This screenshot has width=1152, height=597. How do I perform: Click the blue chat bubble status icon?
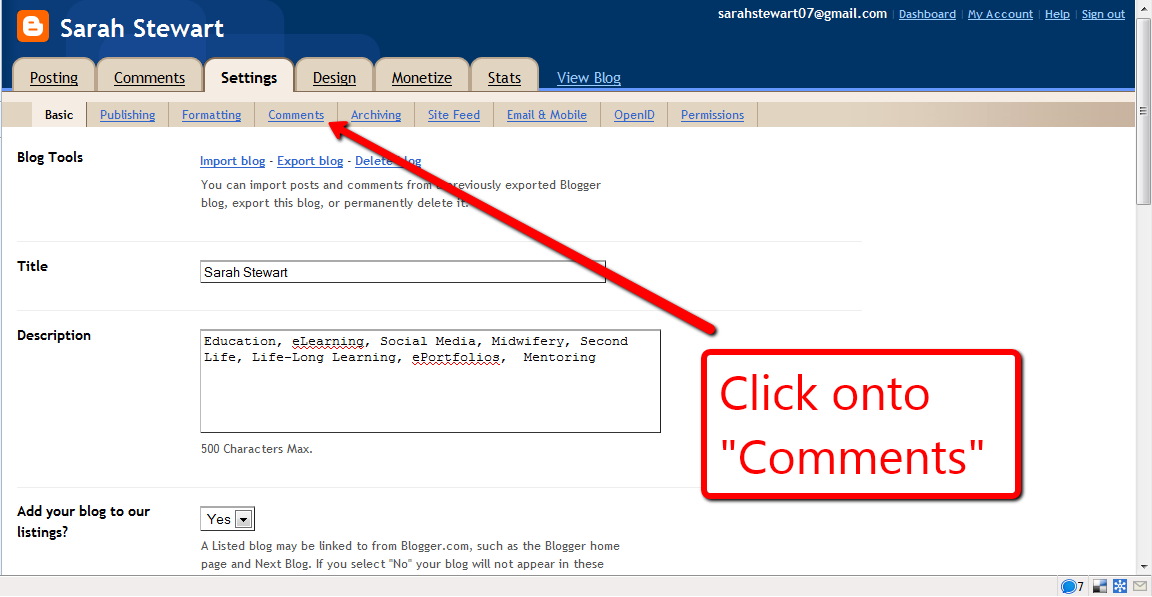tap(1069, 586)
